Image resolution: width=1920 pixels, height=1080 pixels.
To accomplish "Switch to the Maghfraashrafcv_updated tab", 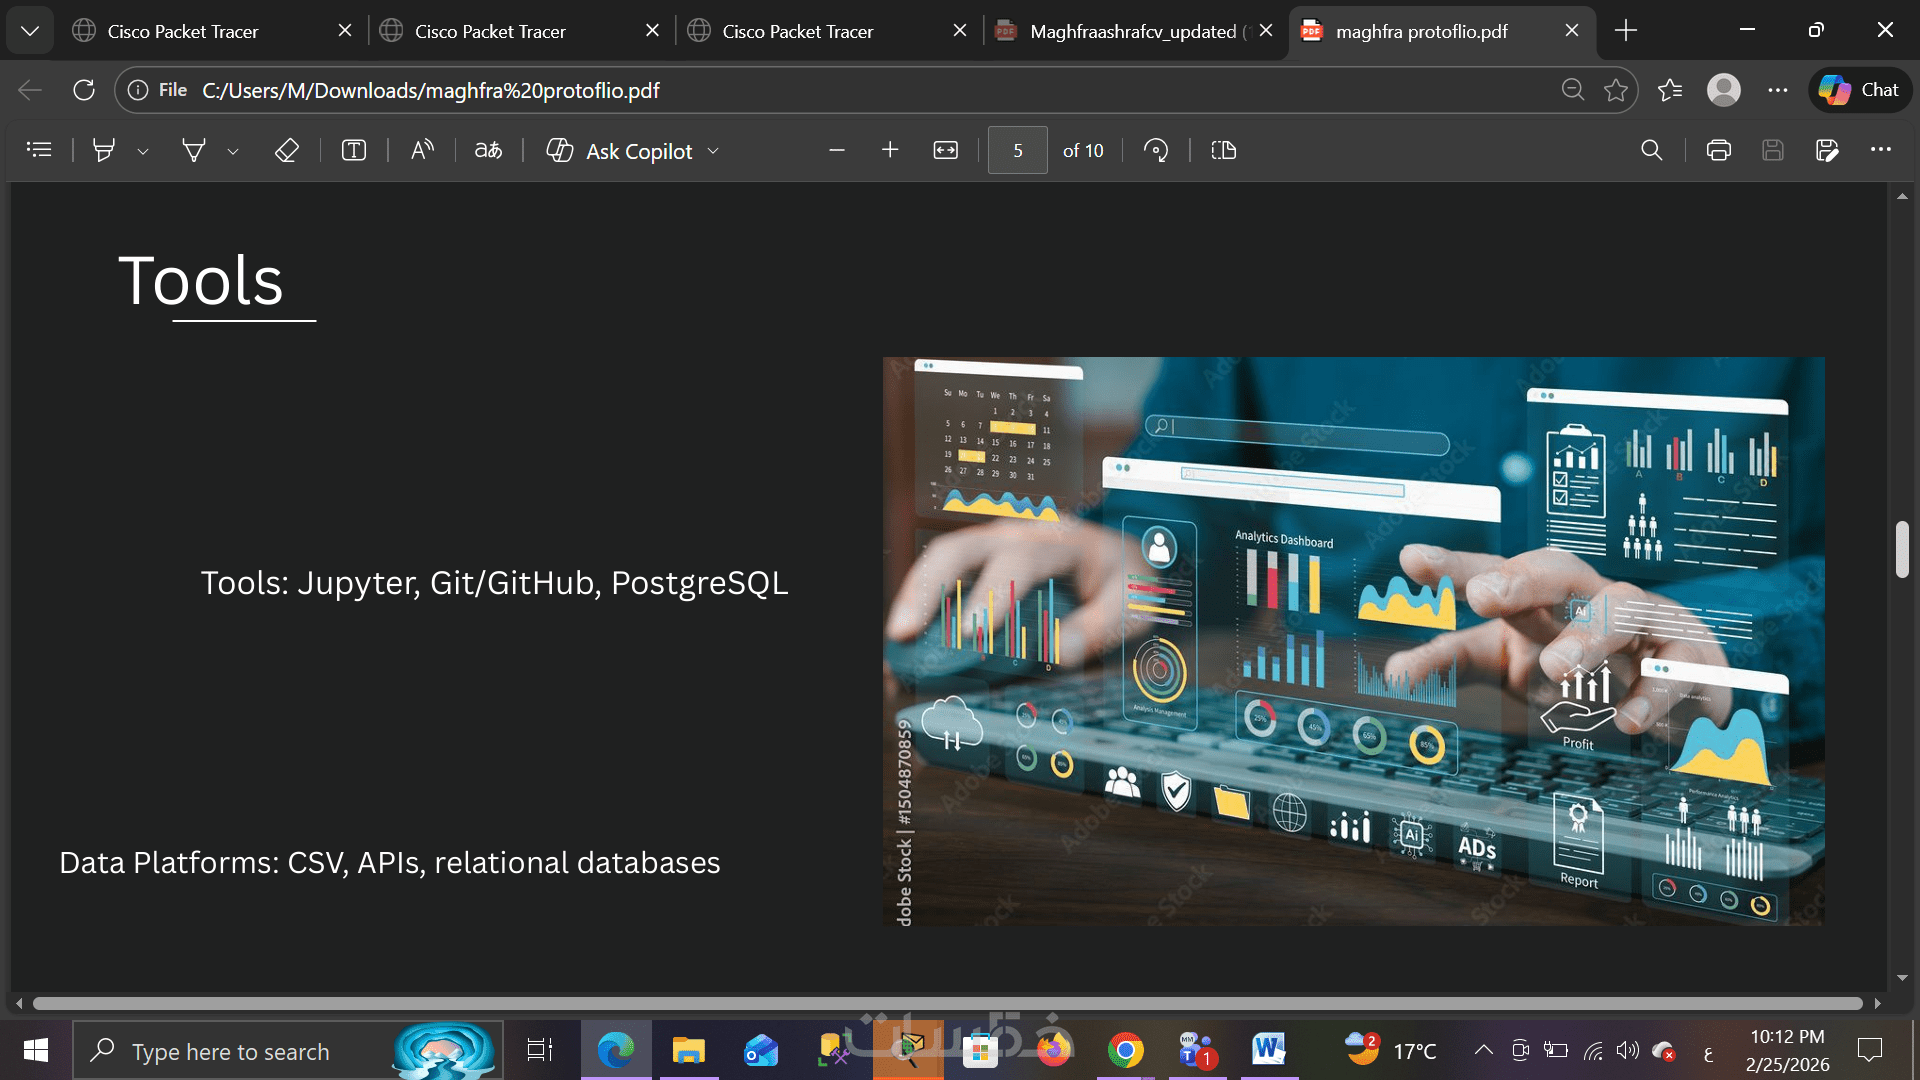I will point(1130,31).
